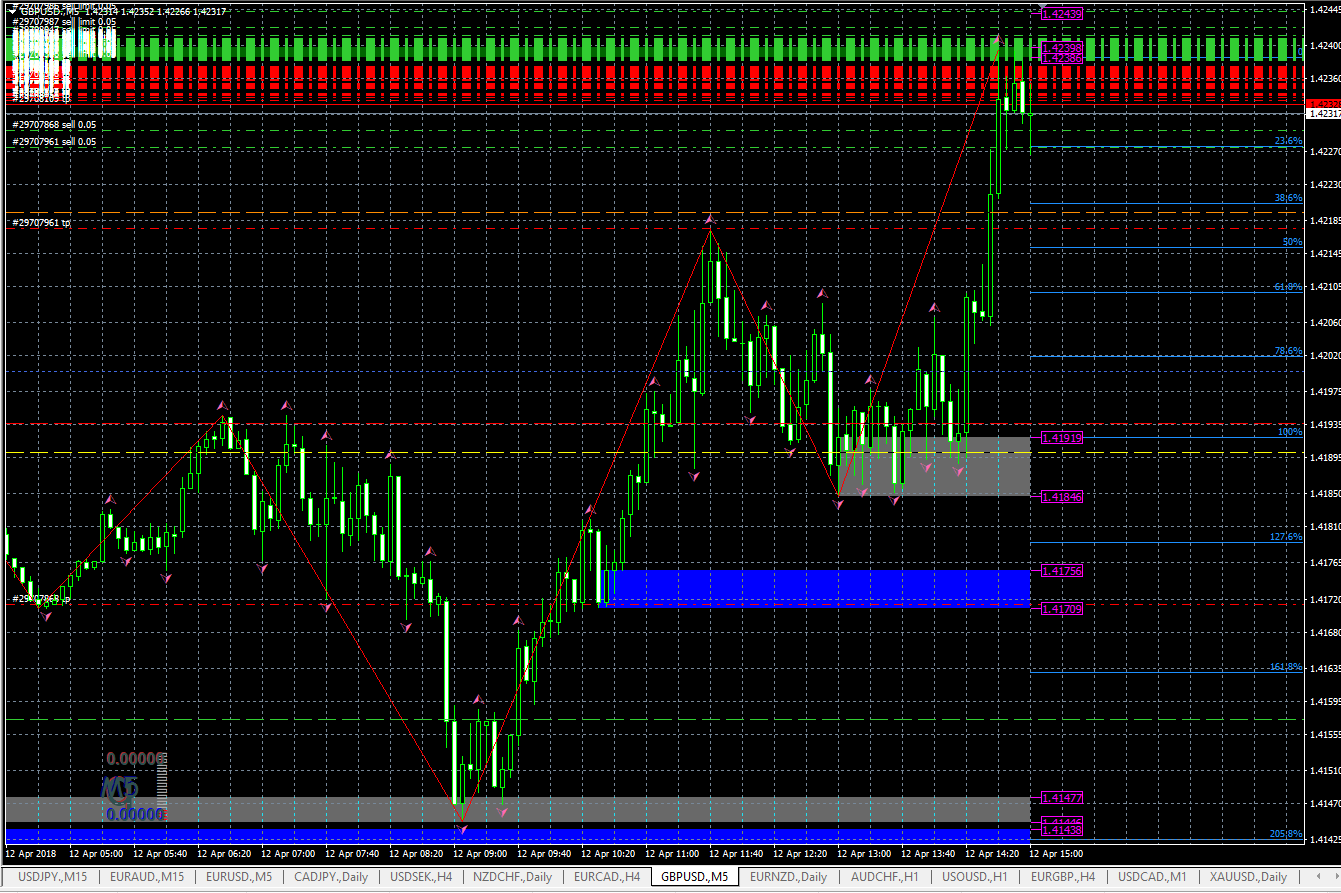Click the 50% Fibonacci level label
1341x893 pixels.
pyautogui.click(x=1293, y=242)
